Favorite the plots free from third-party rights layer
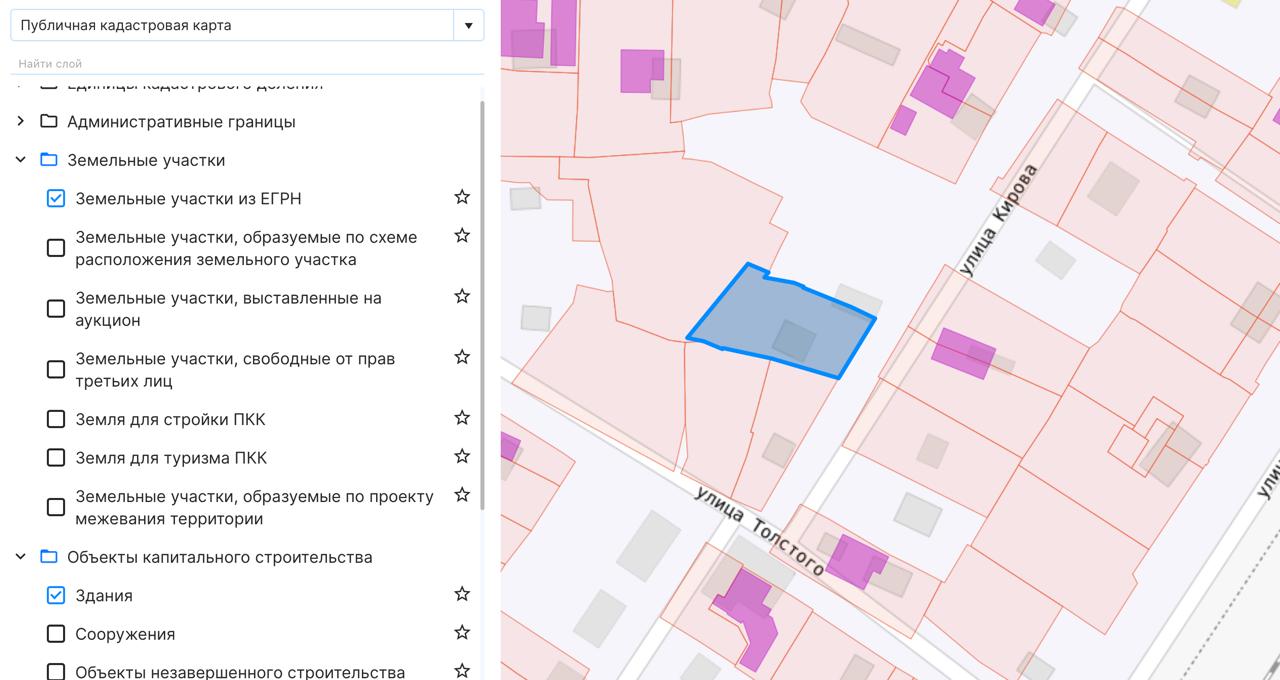Image resolution: width=1280 pixels, height=680 pixels. (x=462, y=357)
